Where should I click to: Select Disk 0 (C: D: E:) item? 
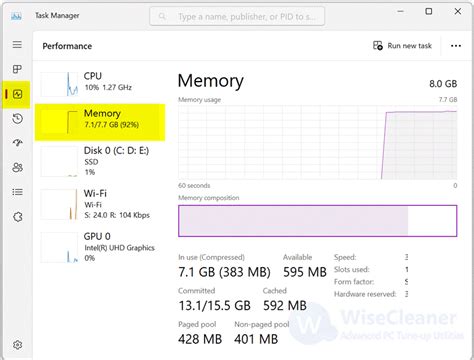point(100,161)
